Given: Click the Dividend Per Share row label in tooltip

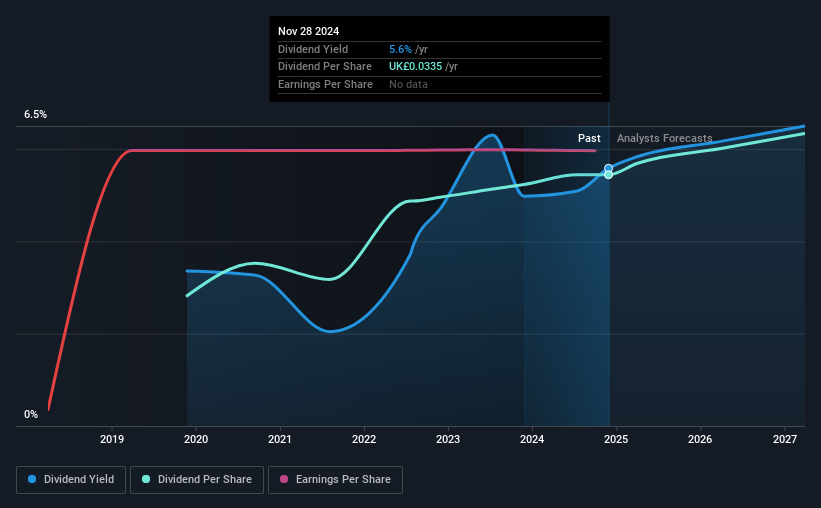Looking at the screenshot, I should [x=325, y=67].
